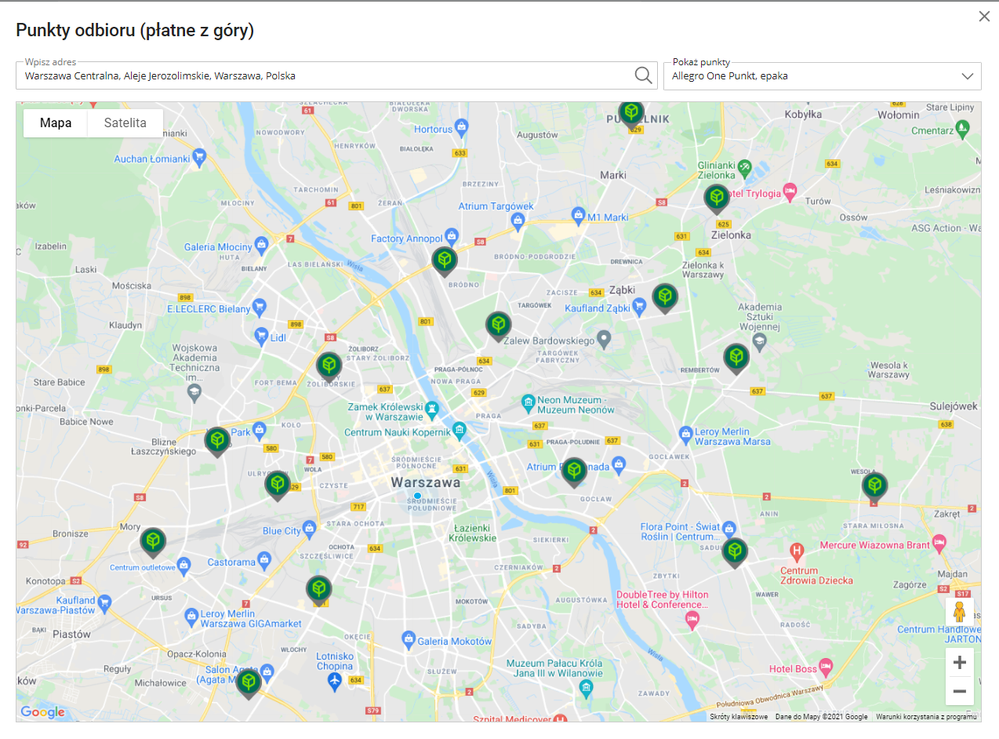Select pickup point marker at Wesoła
This screenshot has height=739, width=999.
point(875,487)
